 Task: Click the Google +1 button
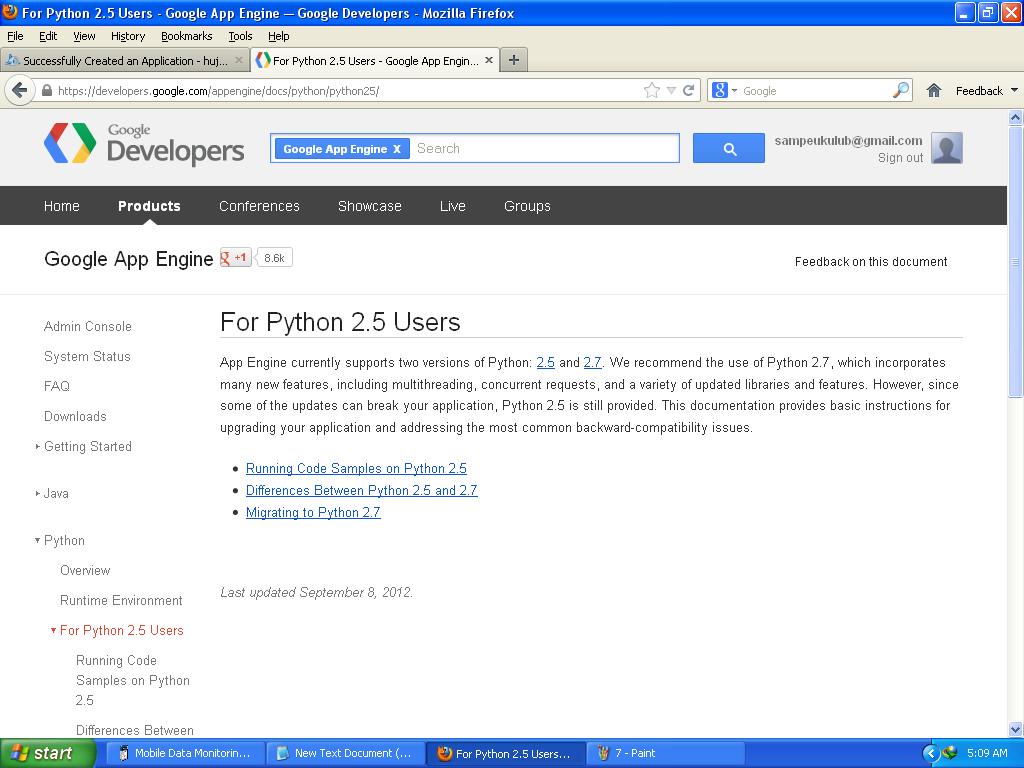coord(236,258)
